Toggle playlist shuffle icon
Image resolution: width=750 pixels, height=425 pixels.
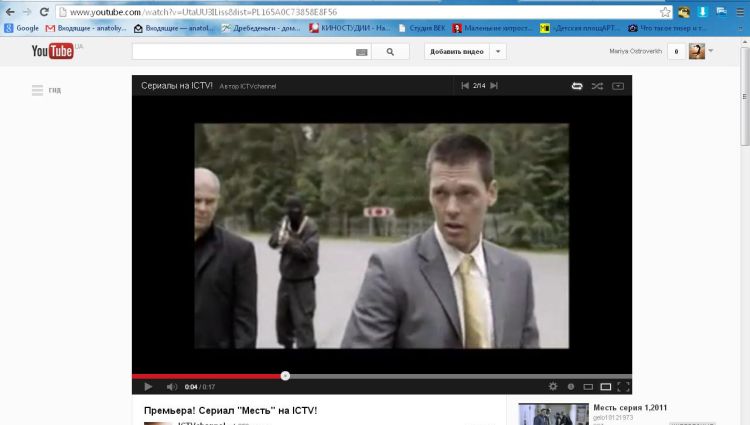point(597,86)
